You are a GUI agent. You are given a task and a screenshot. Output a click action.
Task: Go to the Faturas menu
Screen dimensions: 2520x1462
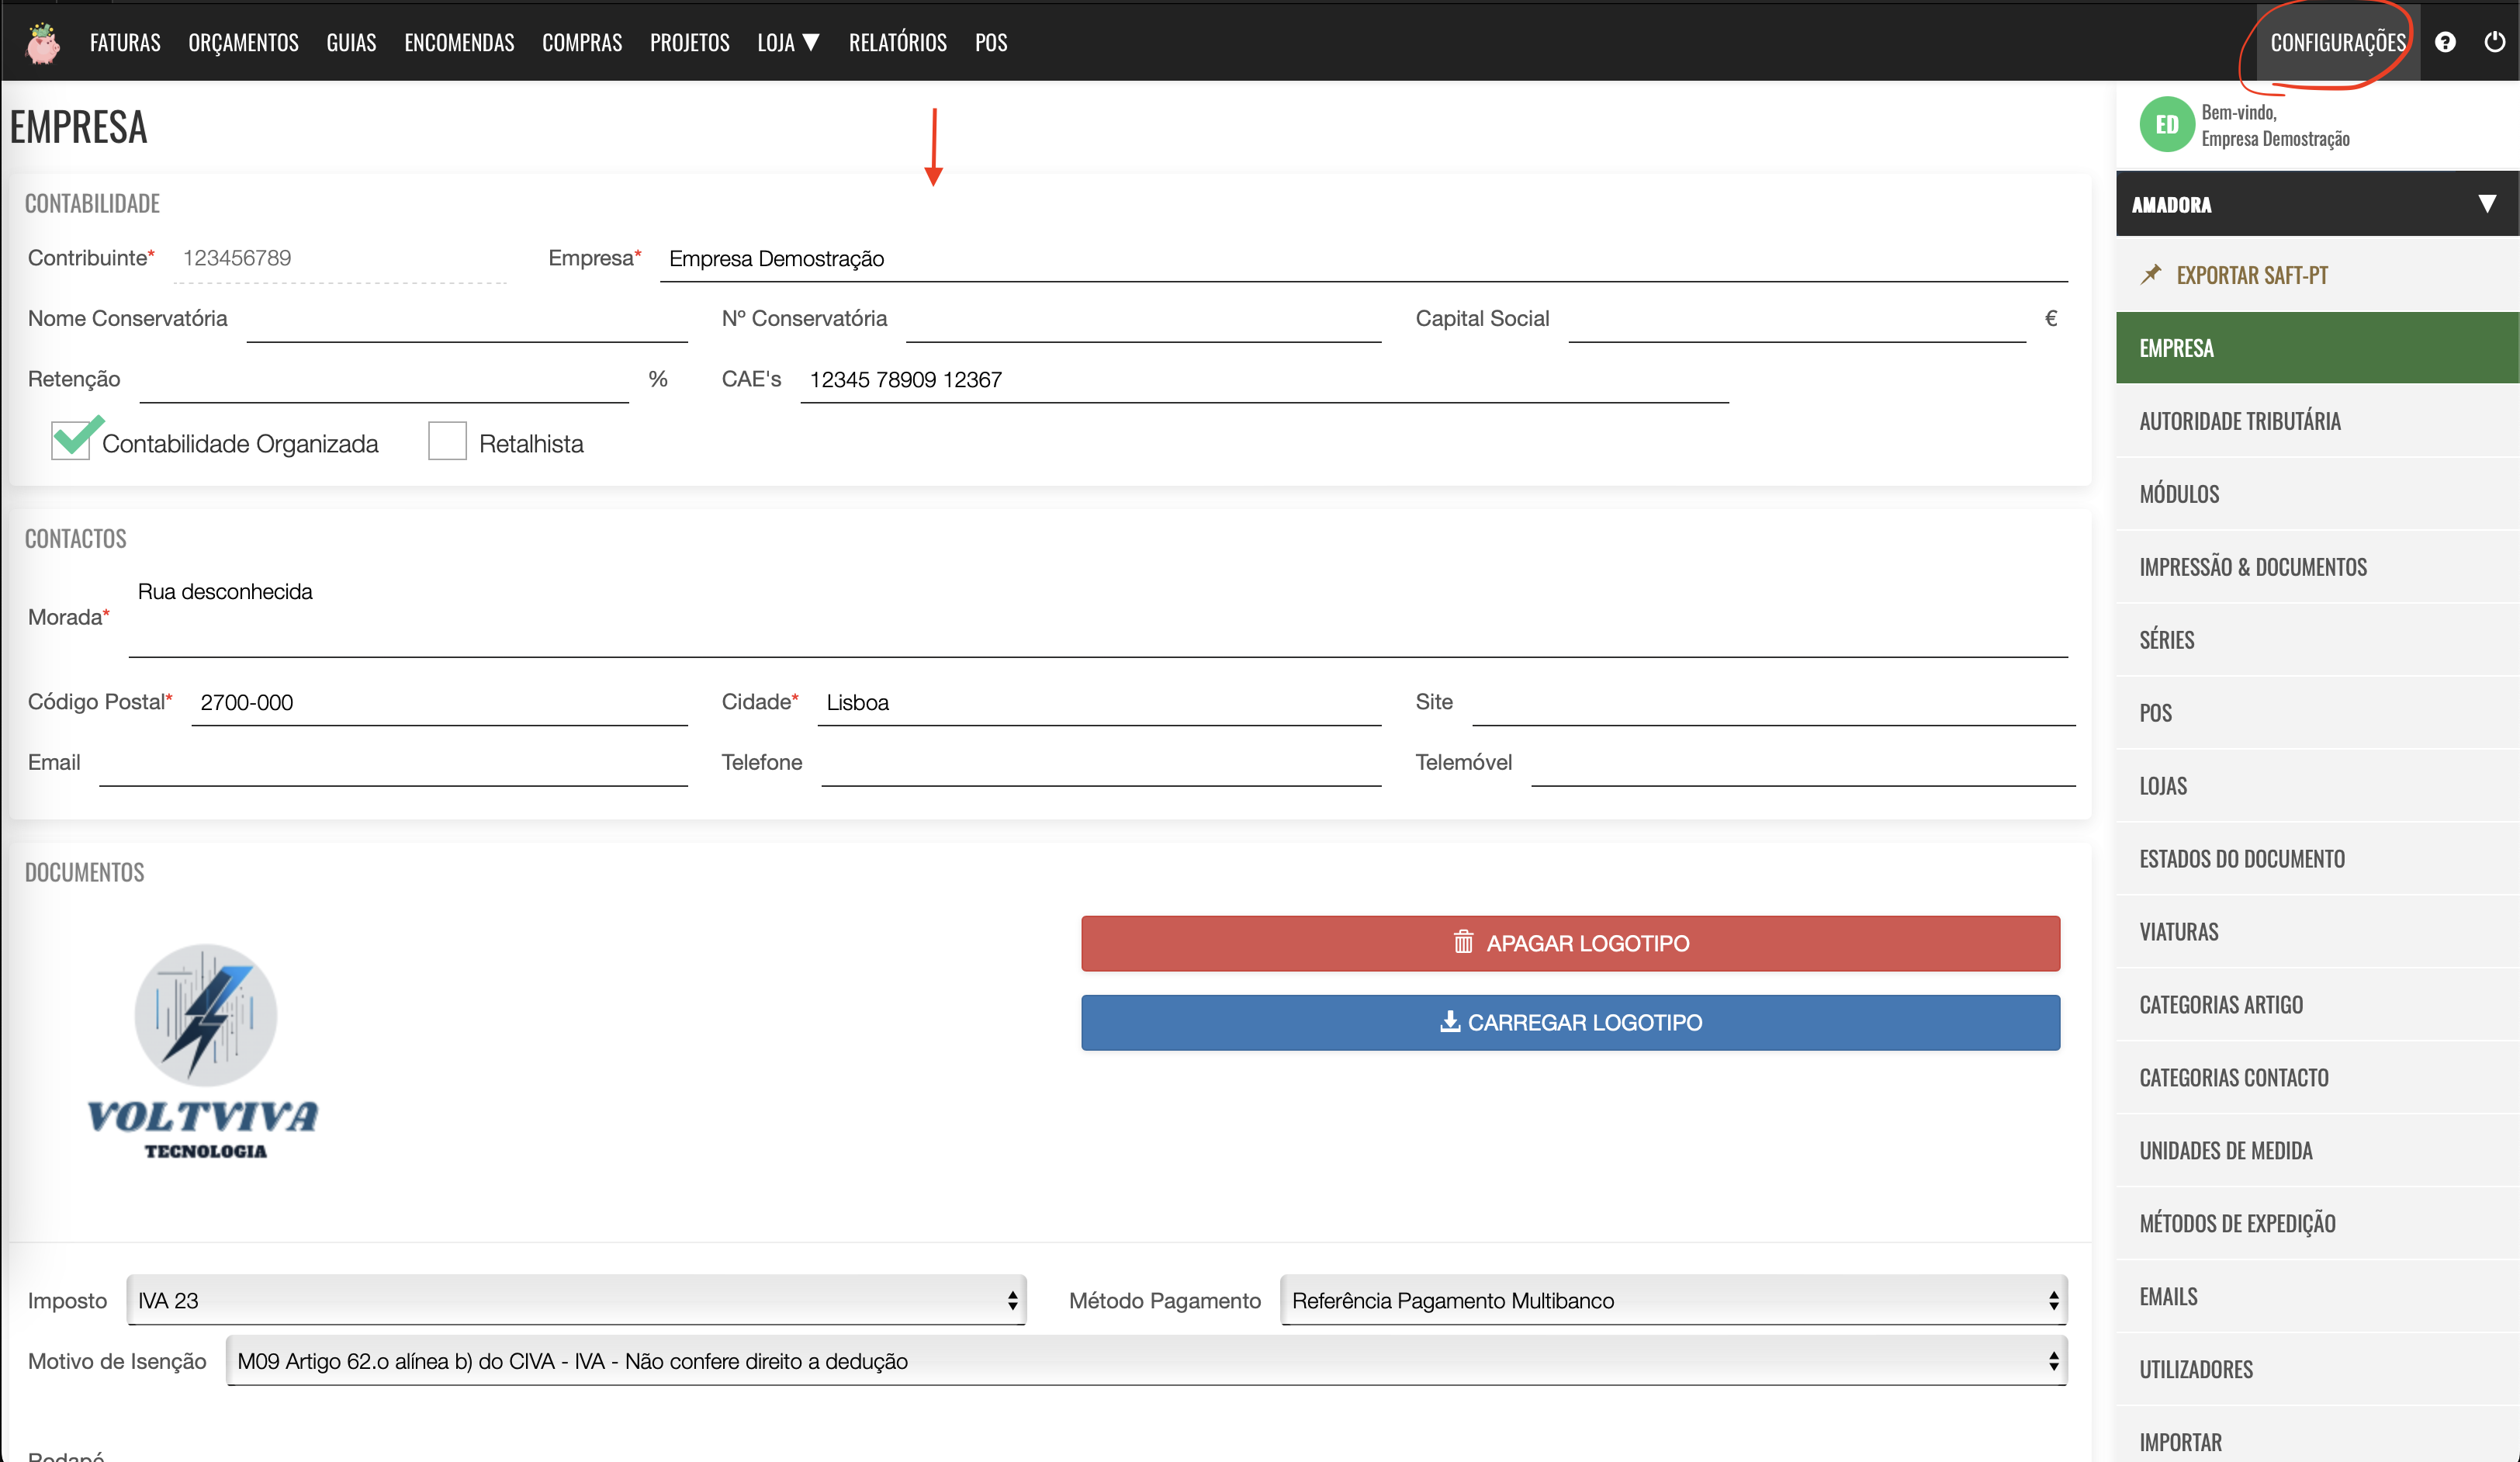[125, 42]
